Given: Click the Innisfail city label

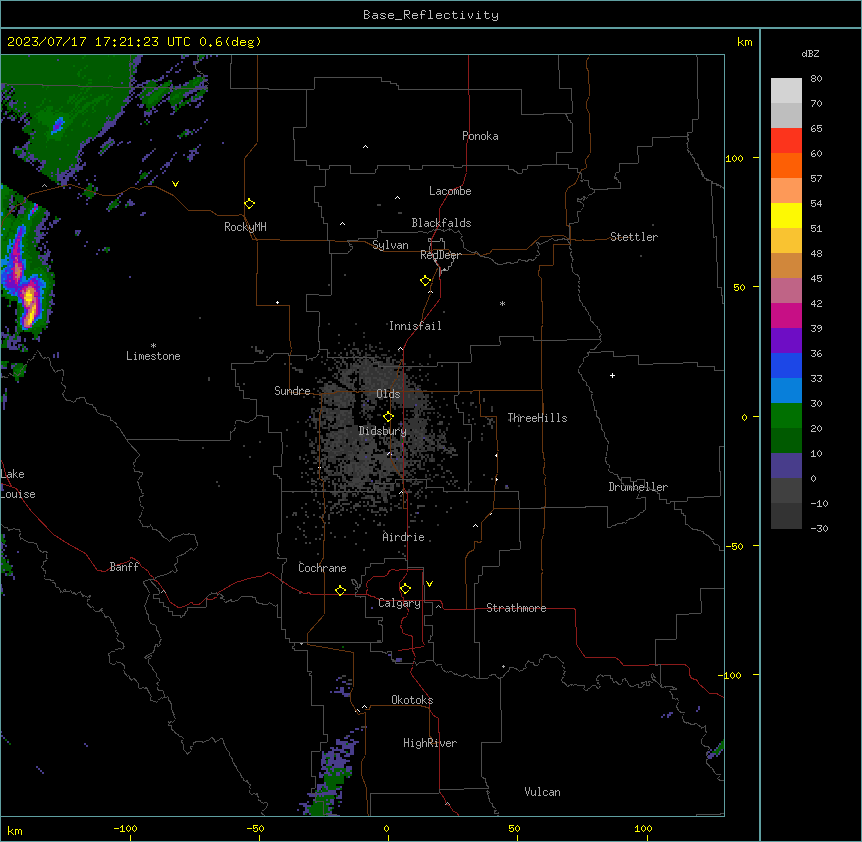Looking at the screenshot, I should pyautogui.click(x=415, y=326).
